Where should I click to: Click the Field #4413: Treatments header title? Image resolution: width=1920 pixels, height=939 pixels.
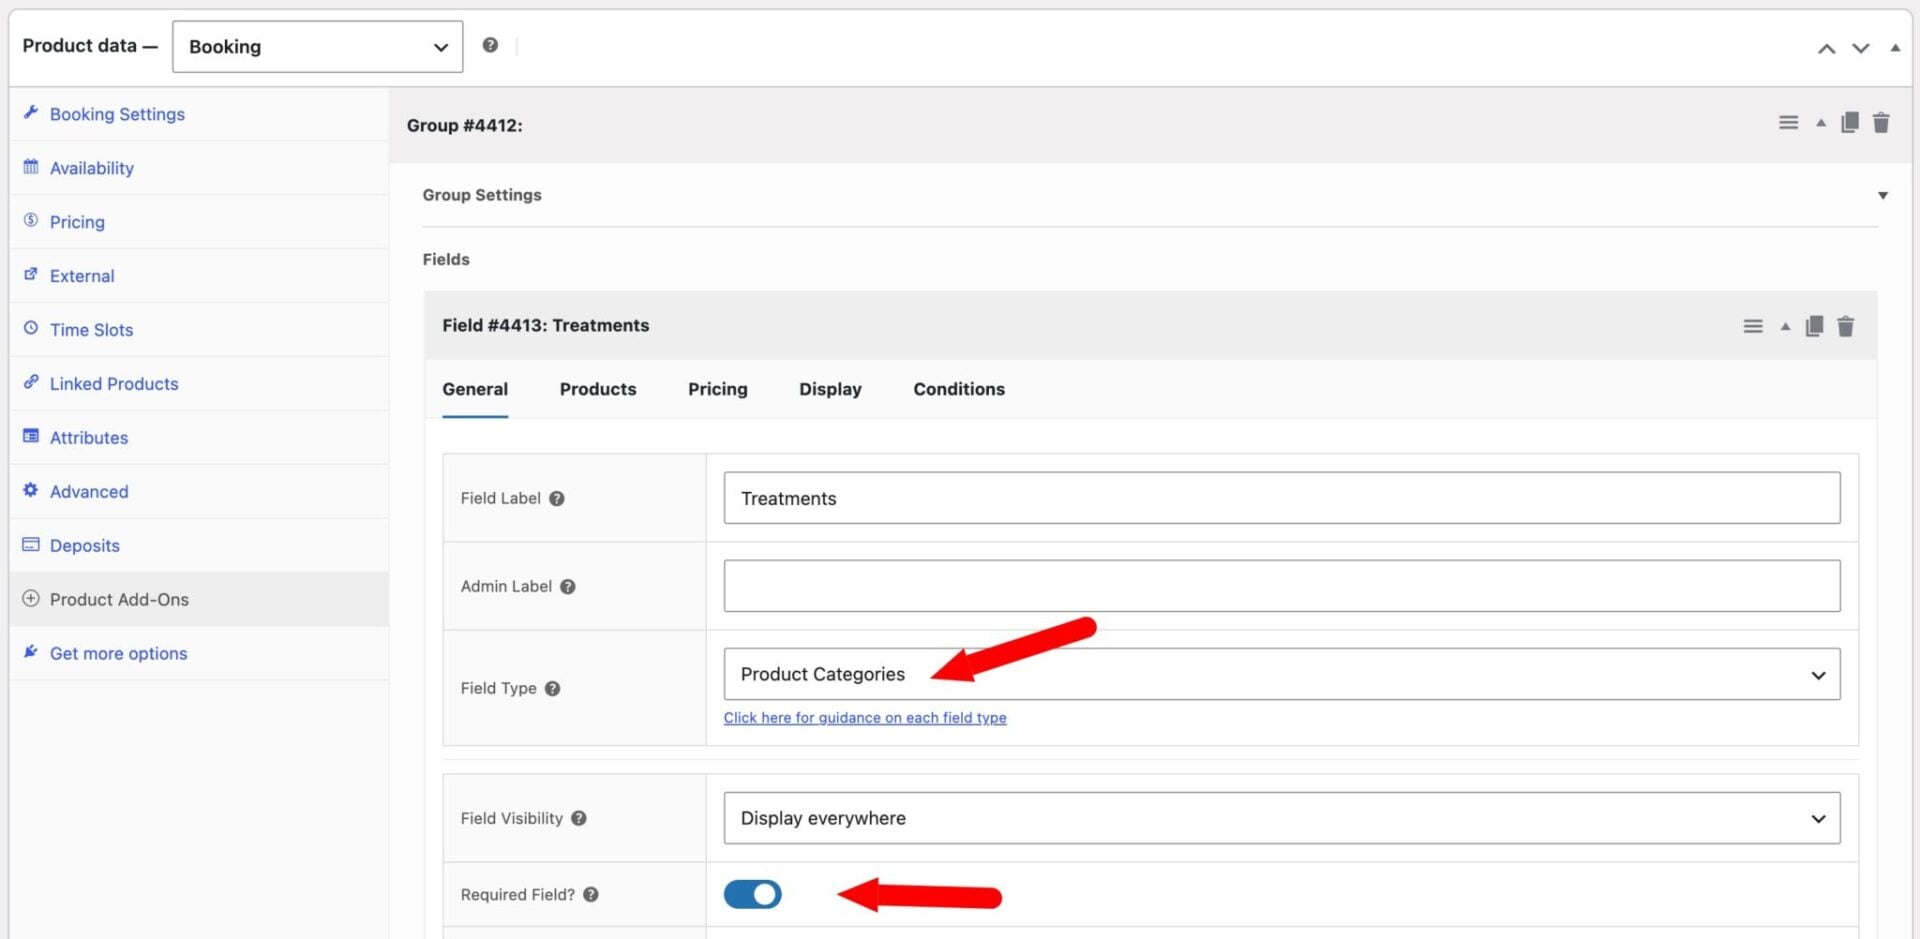(546, 325)
